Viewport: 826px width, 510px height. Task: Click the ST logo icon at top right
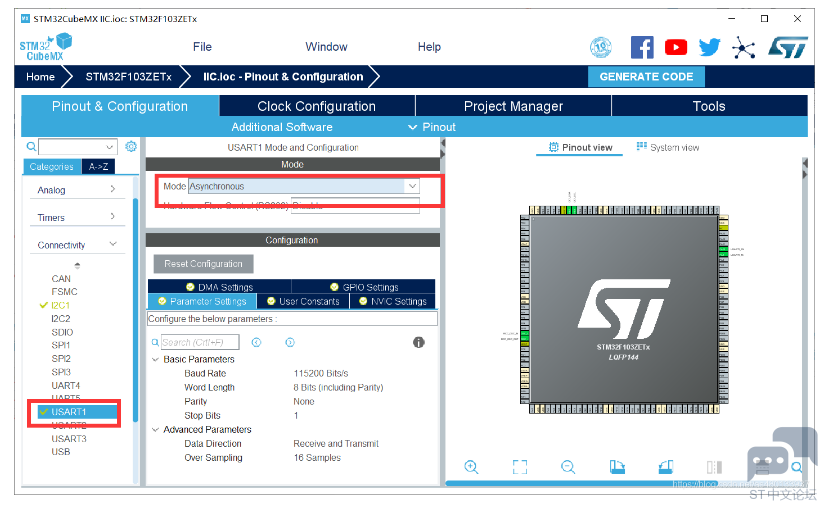coord(788,47)
